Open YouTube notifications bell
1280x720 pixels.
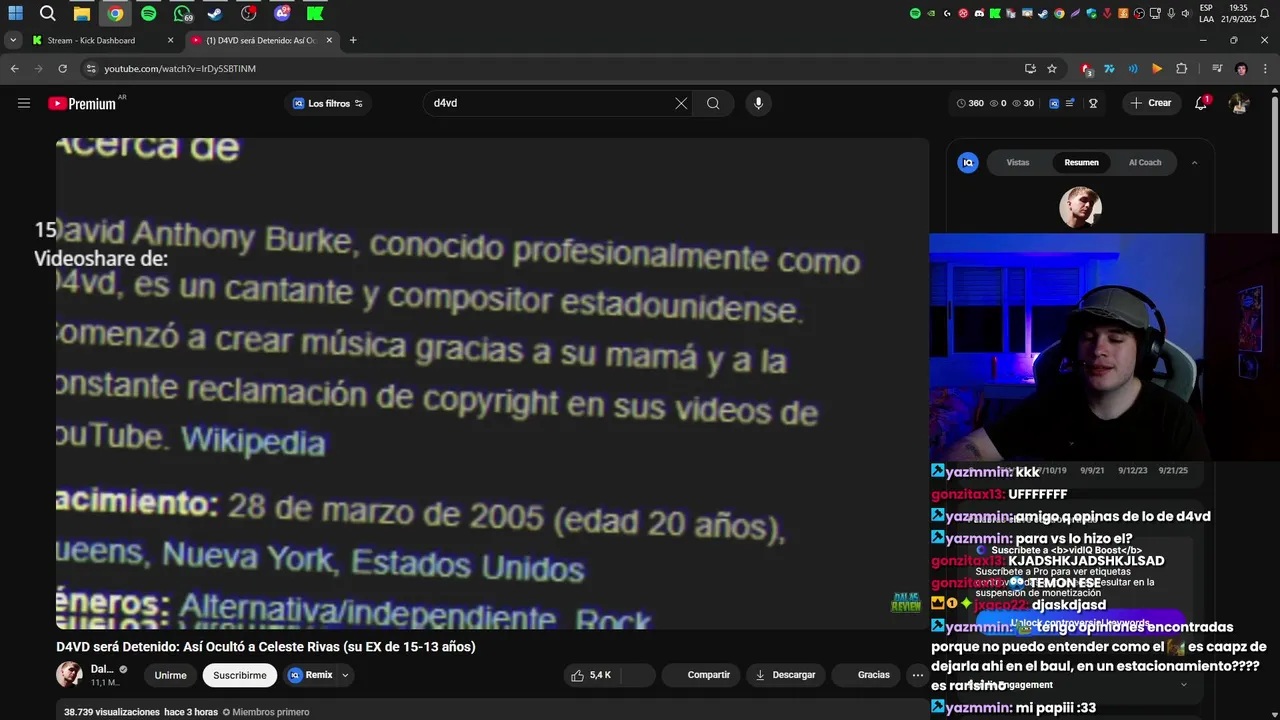click(x=1201, y=103)
